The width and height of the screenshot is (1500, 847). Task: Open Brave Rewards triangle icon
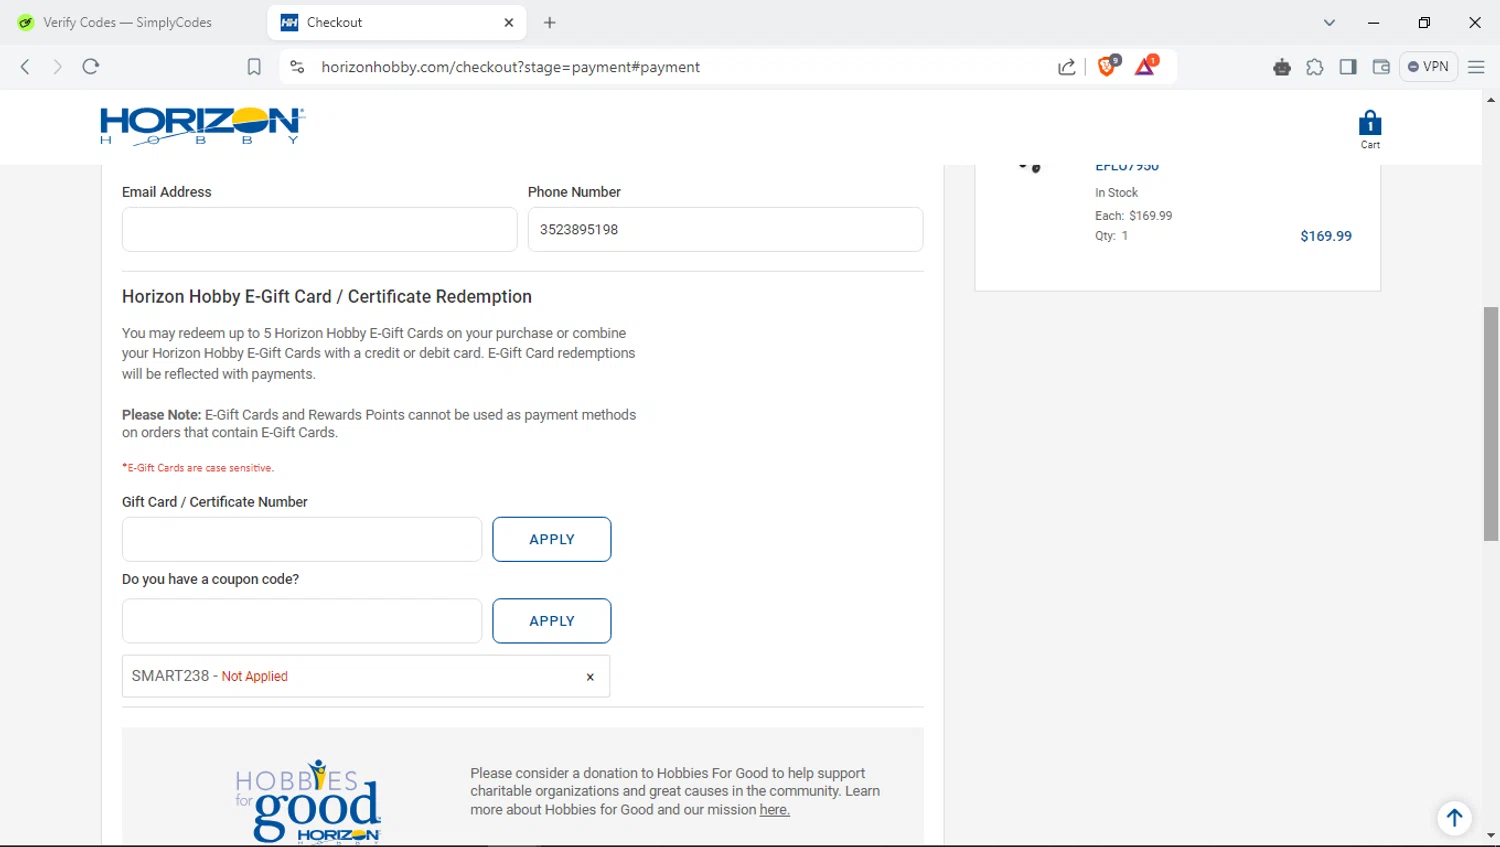1146,66
